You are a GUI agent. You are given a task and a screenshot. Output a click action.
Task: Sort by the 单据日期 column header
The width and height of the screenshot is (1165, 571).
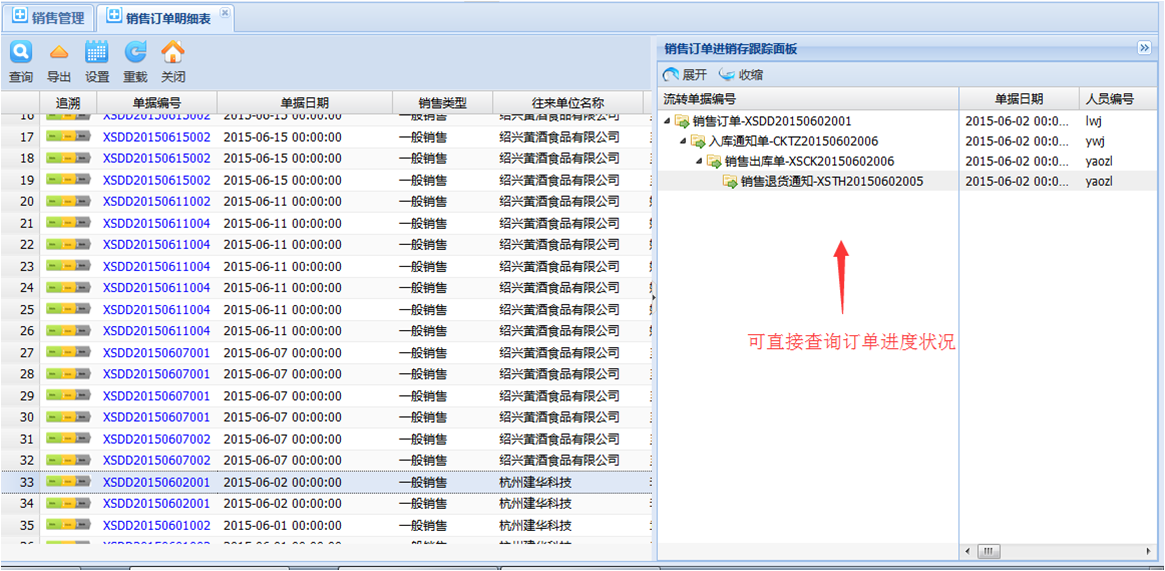tap(304, 103)
